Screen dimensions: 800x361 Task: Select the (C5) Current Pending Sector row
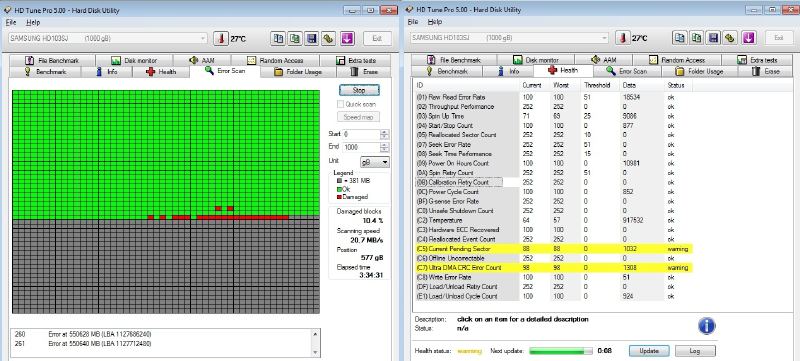tap(554, 249)
